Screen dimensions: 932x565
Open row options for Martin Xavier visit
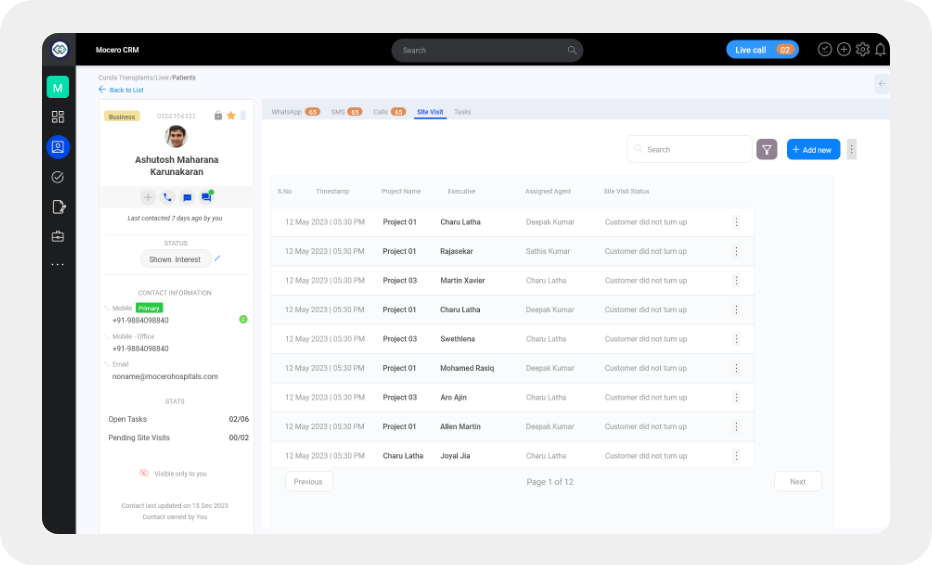(736, 281)
